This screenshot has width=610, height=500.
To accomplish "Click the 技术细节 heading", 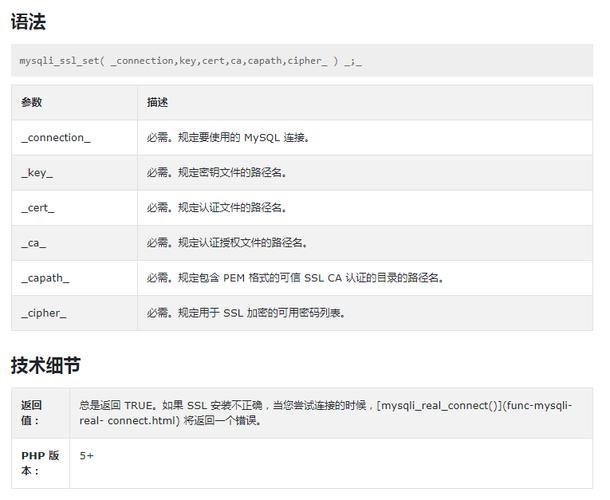I will click(x=46, y=365).
